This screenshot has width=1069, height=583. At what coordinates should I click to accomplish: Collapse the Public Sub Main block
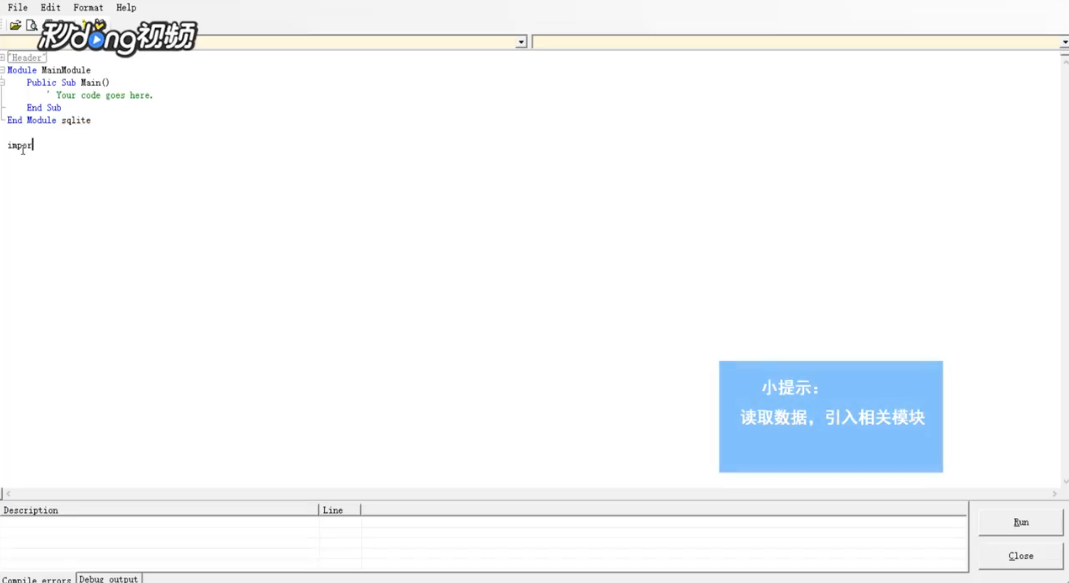click(x=3, y=83)
